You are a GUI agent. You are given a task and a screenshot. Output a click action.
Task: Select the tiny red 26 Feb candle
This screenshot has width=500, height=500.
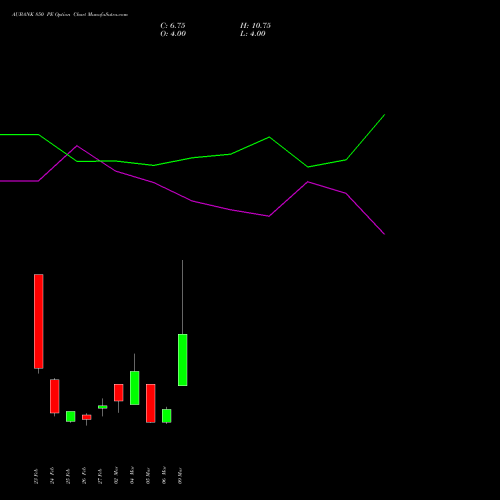[87, 417]
